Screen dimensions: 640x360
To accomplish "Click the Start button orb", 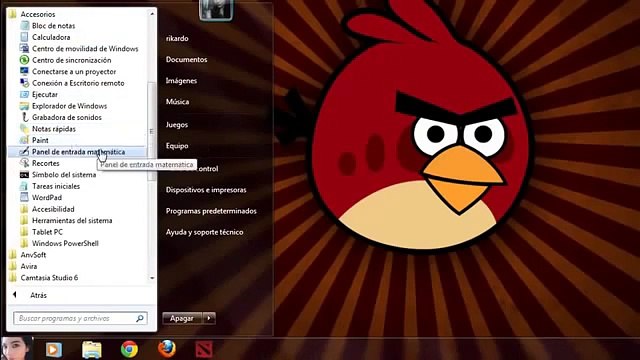I will pyautogui.click(x=17, y=349).
